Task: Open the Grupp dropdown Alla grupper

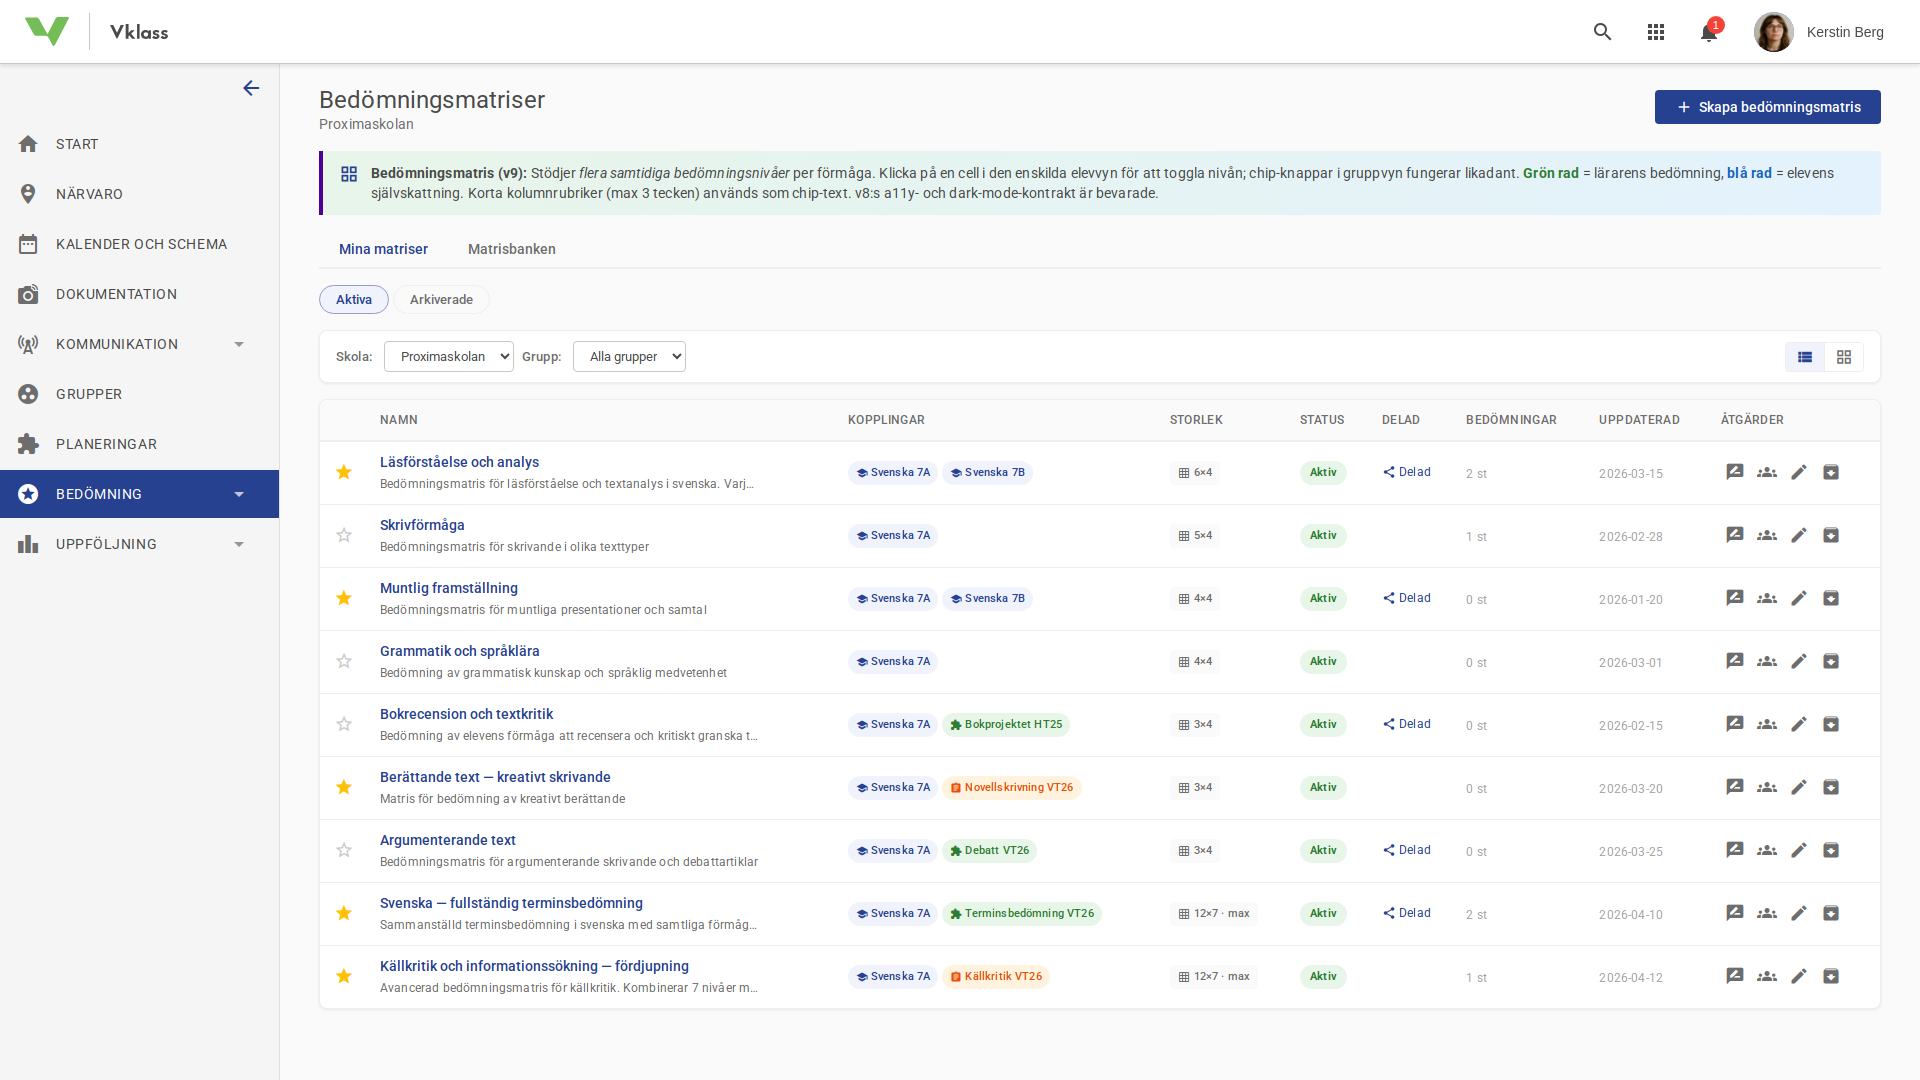Action: [x=629, y=357]
